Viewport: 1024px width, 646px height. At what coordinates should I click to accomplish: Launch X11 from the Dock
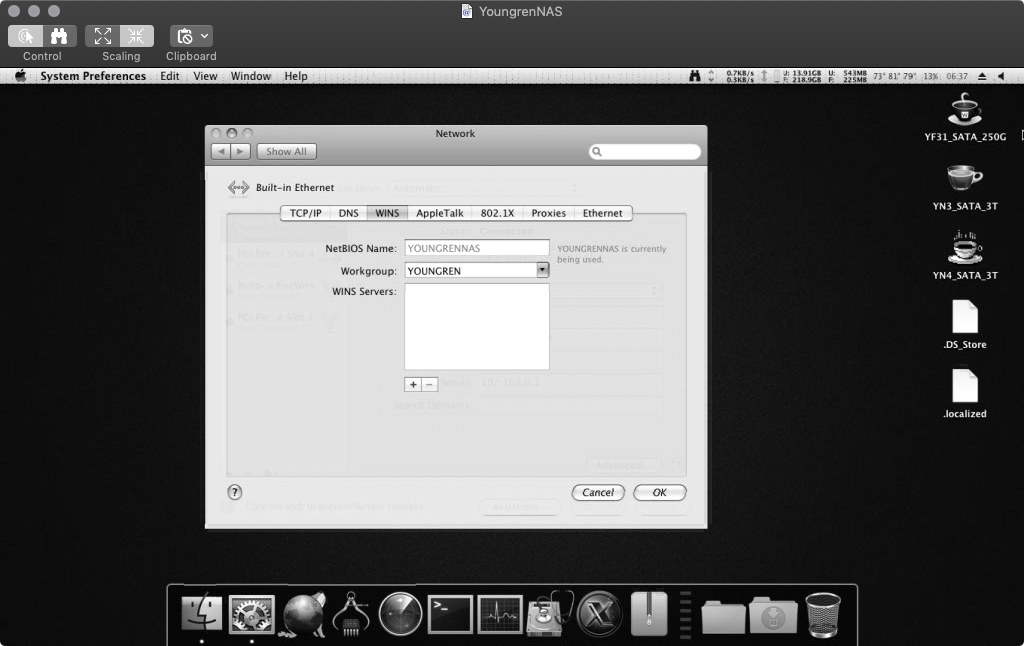click(600, 614)
